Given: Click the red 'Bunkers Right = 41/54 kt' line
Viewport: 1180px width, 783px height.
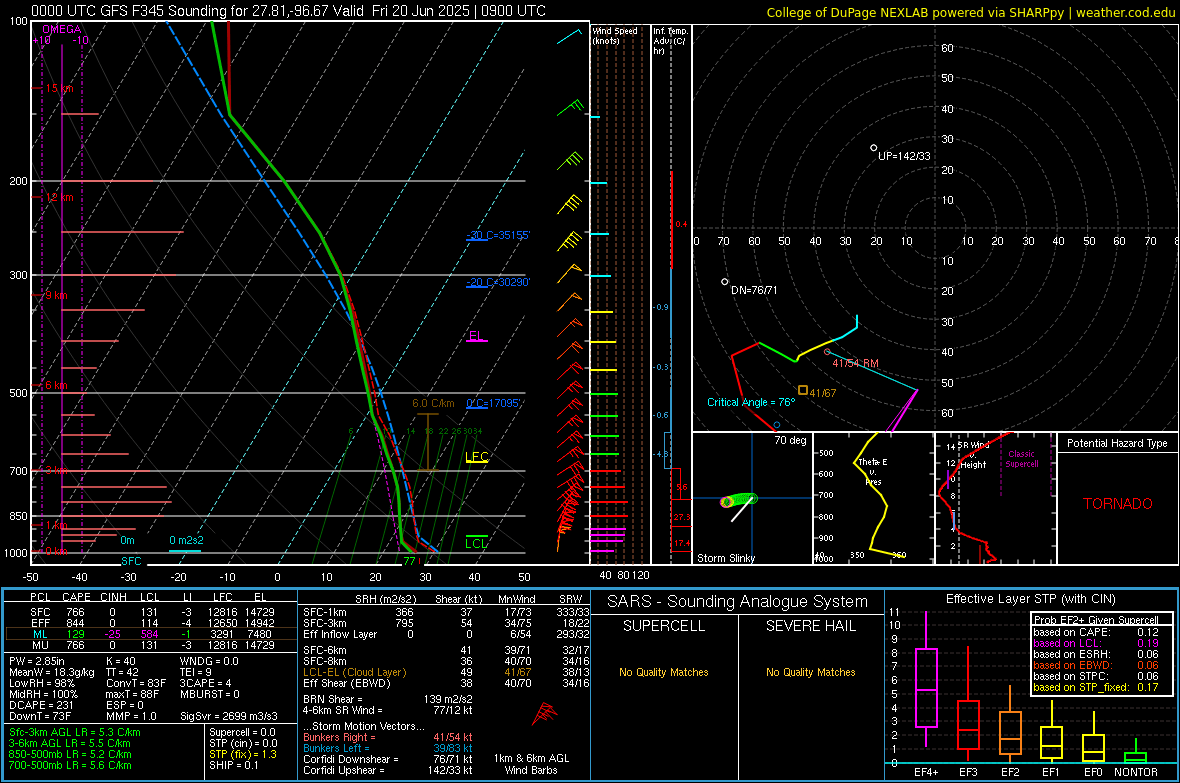Looking at the screenshot, I should point(388,737).
